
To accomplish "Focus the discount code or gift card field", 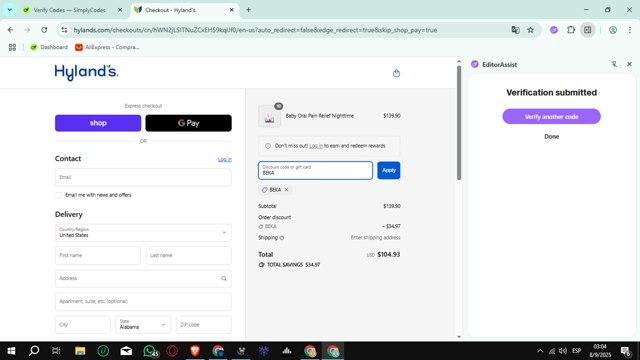I will (315, 170).
